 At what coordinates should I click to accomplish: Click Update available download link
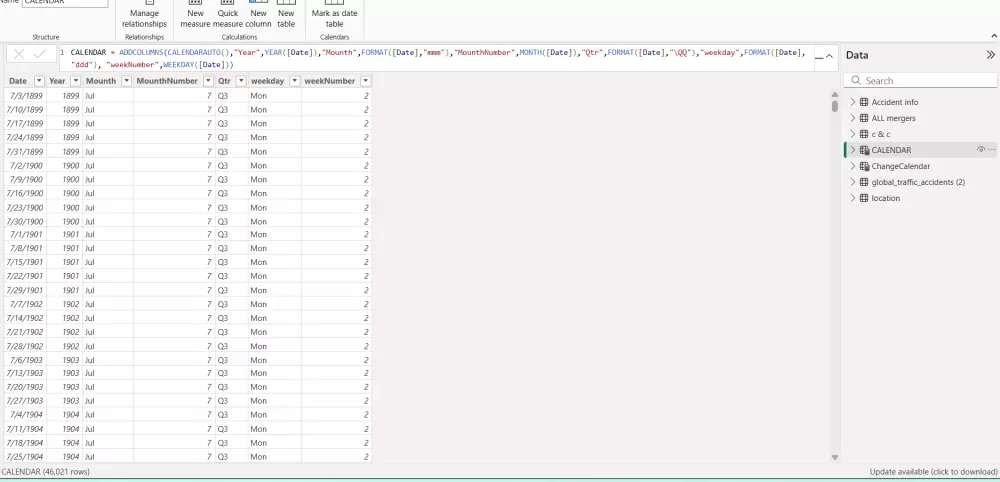(x=933, y=472)
